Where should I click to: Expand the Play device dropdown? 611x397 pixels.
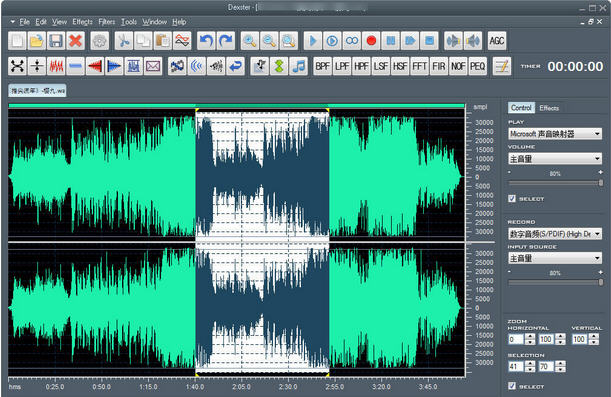tap(555, 134)
